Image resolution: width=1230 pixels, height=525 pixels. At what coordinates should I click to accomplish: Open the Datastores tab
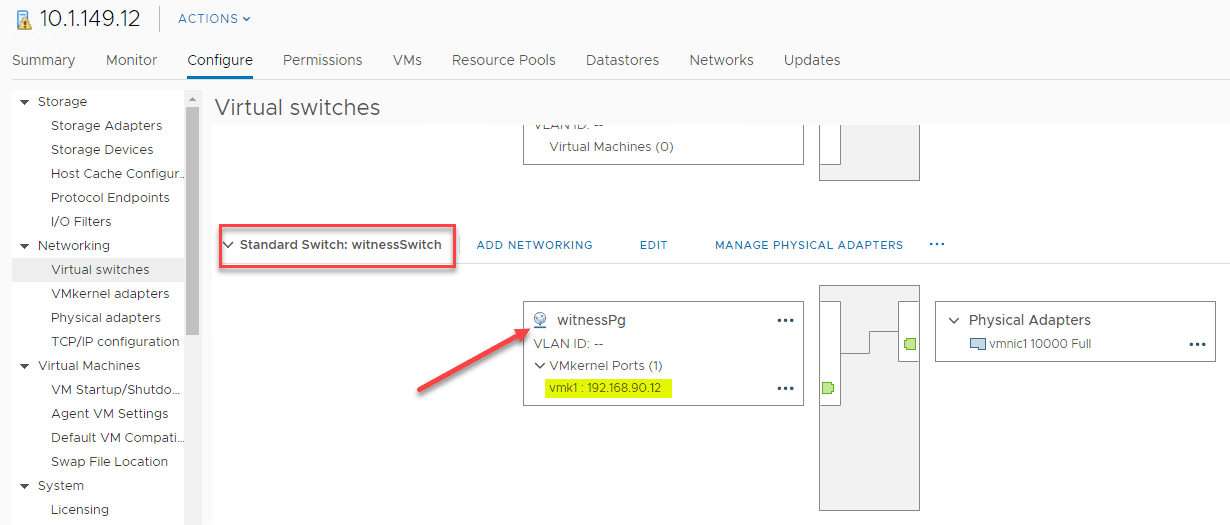[622, 60]
